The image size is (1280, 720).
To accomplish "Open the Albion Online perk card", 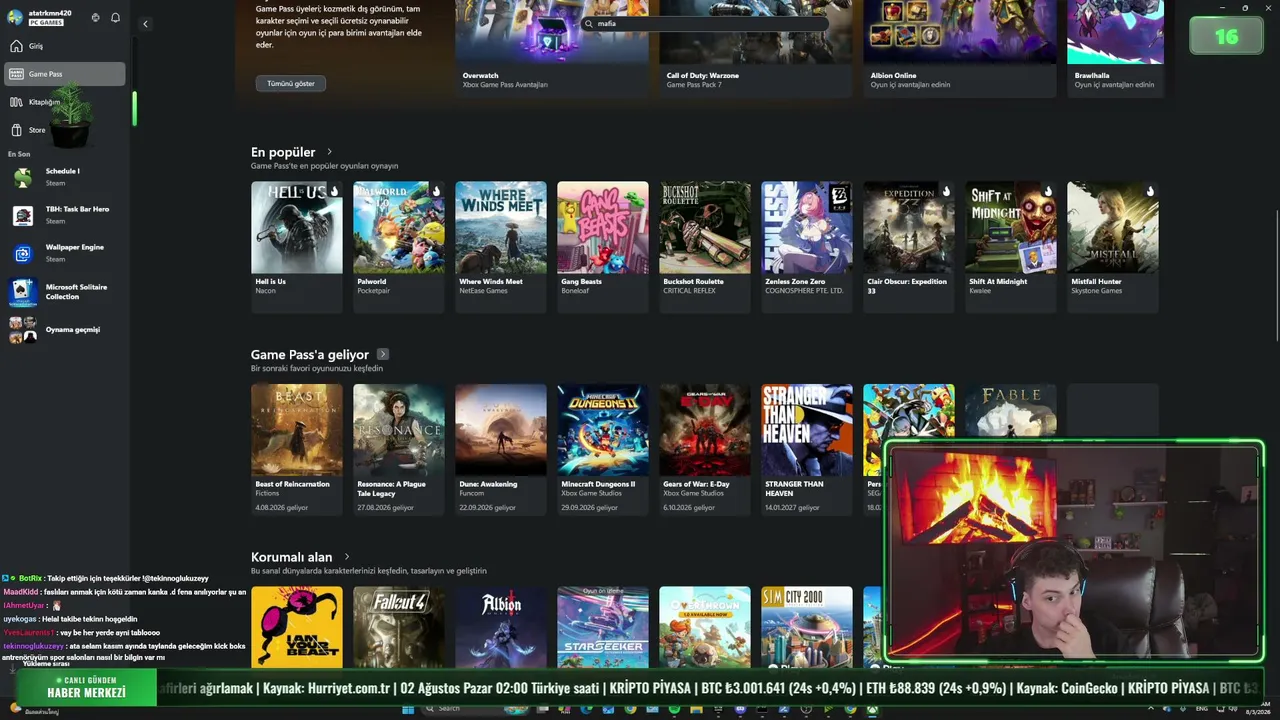I will coord(959,48).
